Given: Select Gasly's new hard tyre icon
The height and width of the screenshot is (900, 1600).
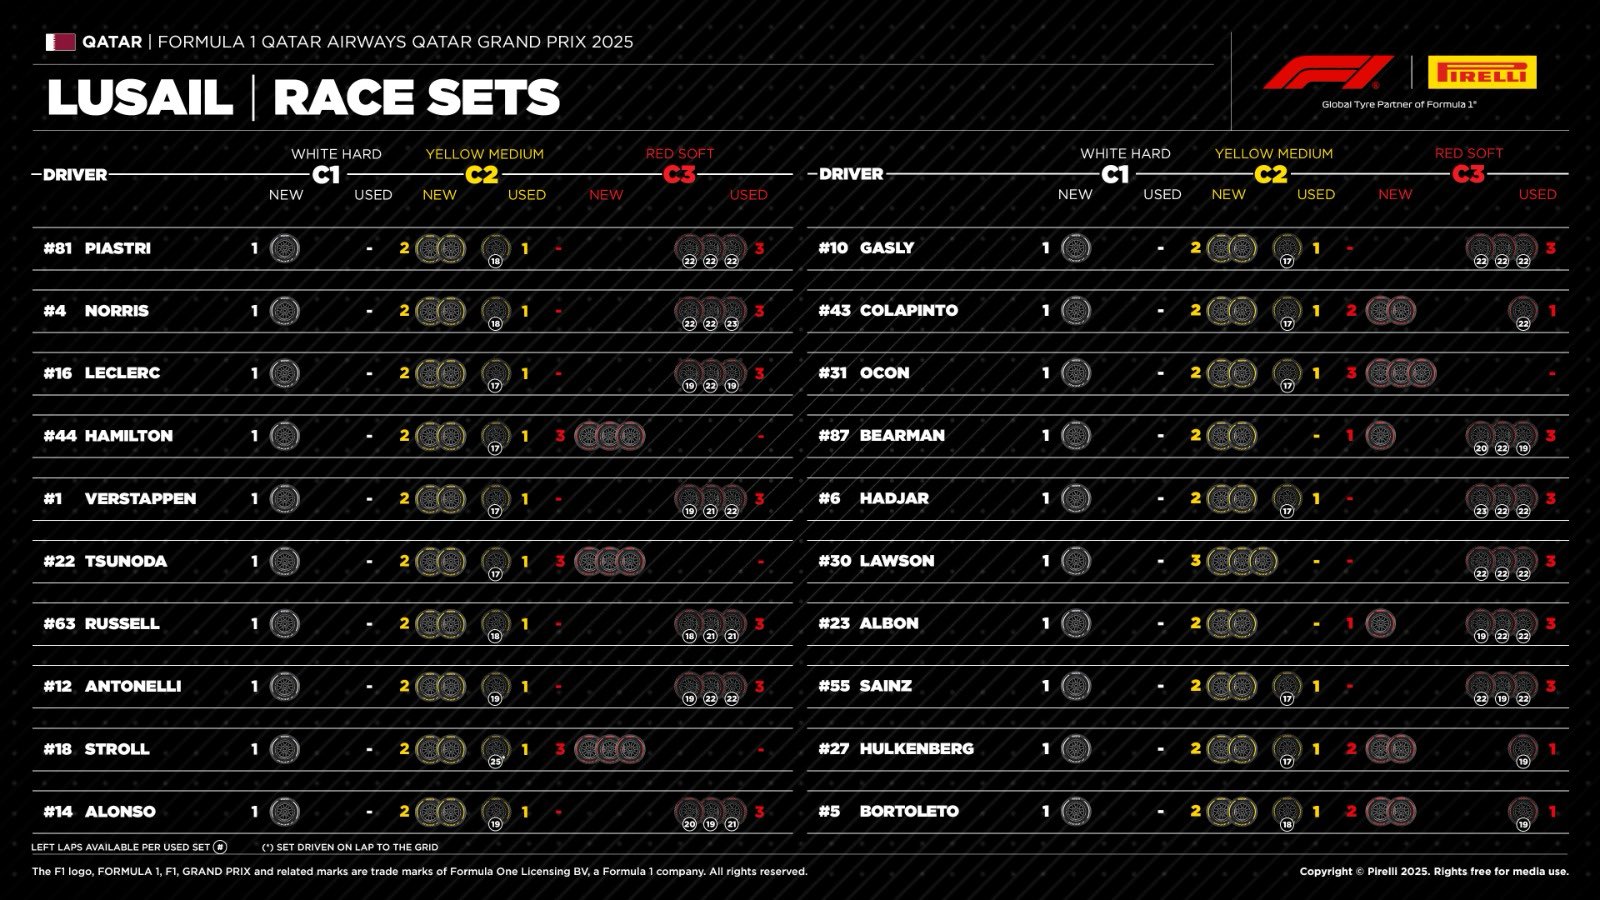Looking at the screenshot, I should (1075, 248).
